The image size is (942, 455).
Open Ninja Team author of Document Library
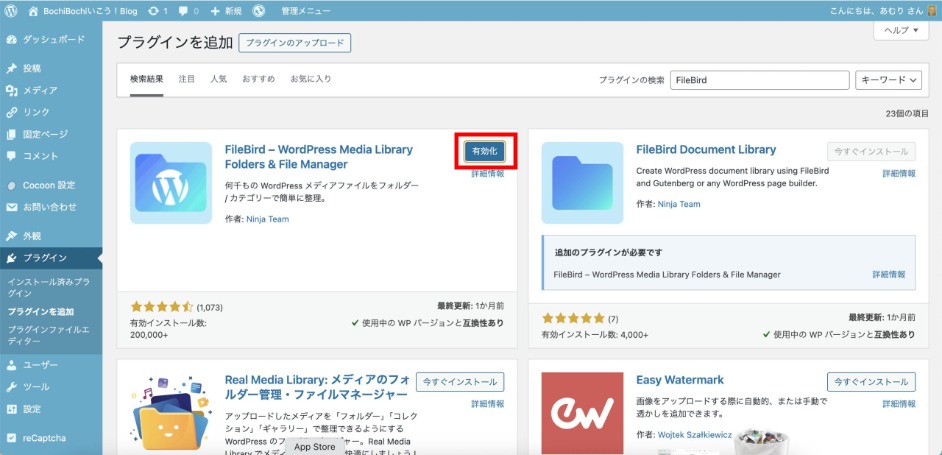(679, 204)
